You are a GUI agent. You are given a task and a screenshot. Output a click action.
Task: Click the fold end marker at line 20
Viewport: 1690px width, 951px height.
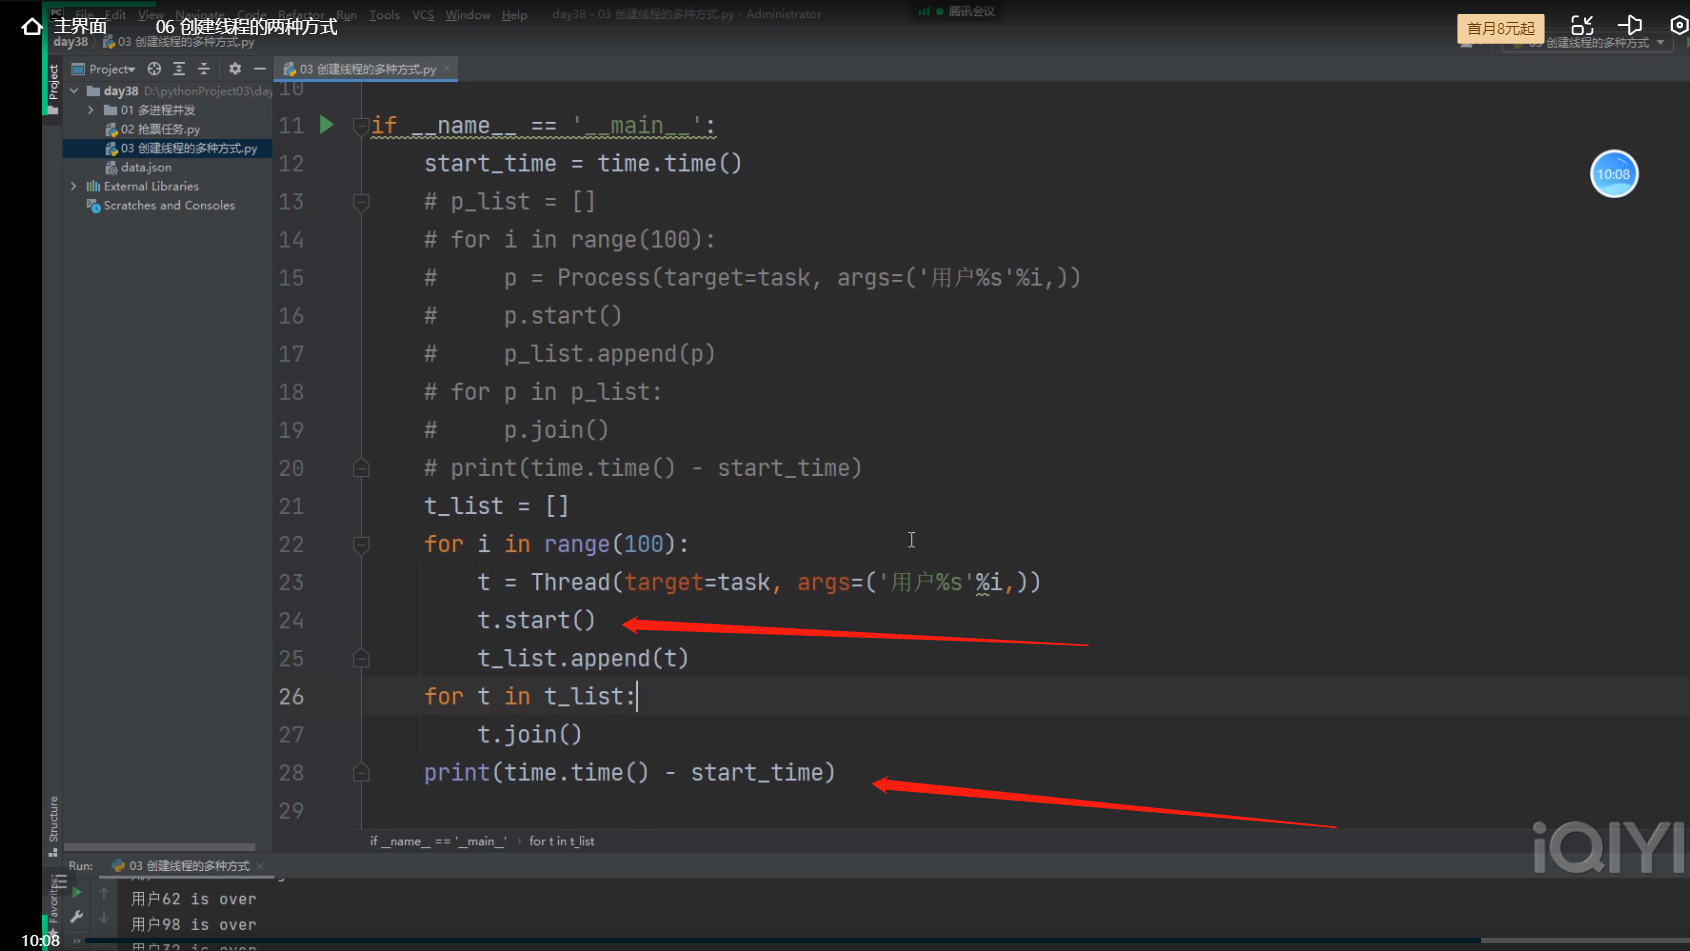coord(361,468)
